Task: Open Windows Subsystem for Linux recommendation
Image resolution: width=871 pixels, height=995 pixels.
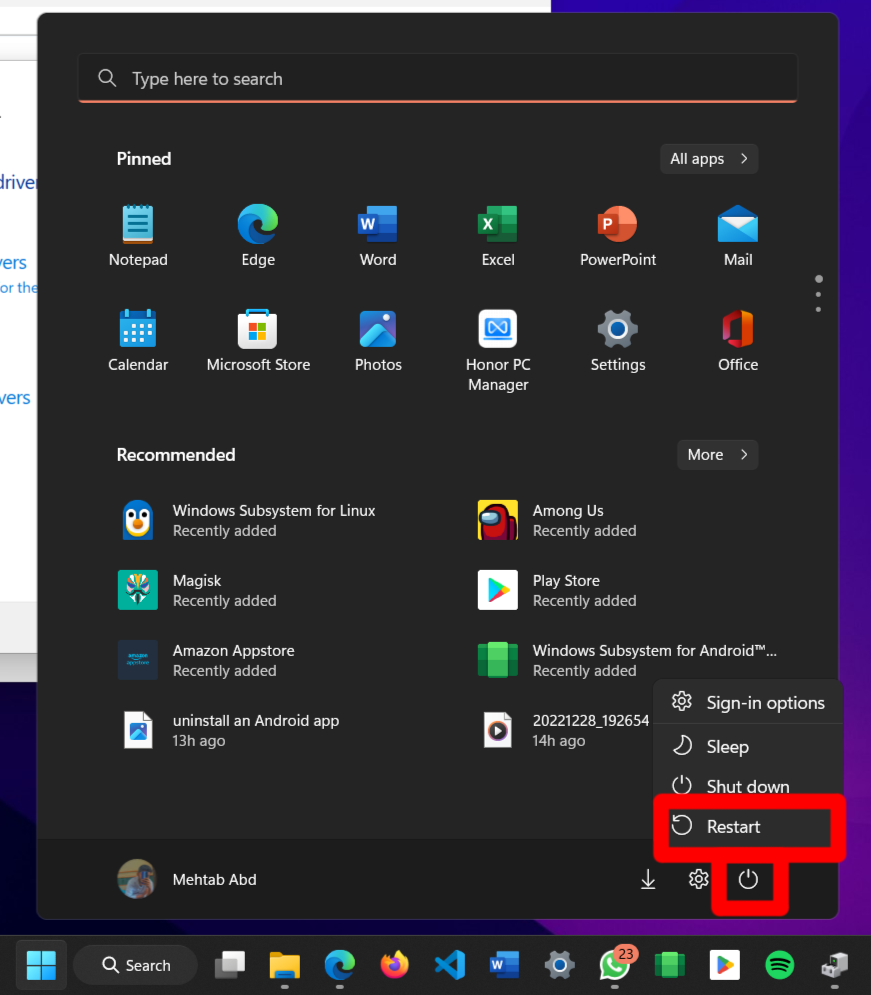Action: click(247, 520)
